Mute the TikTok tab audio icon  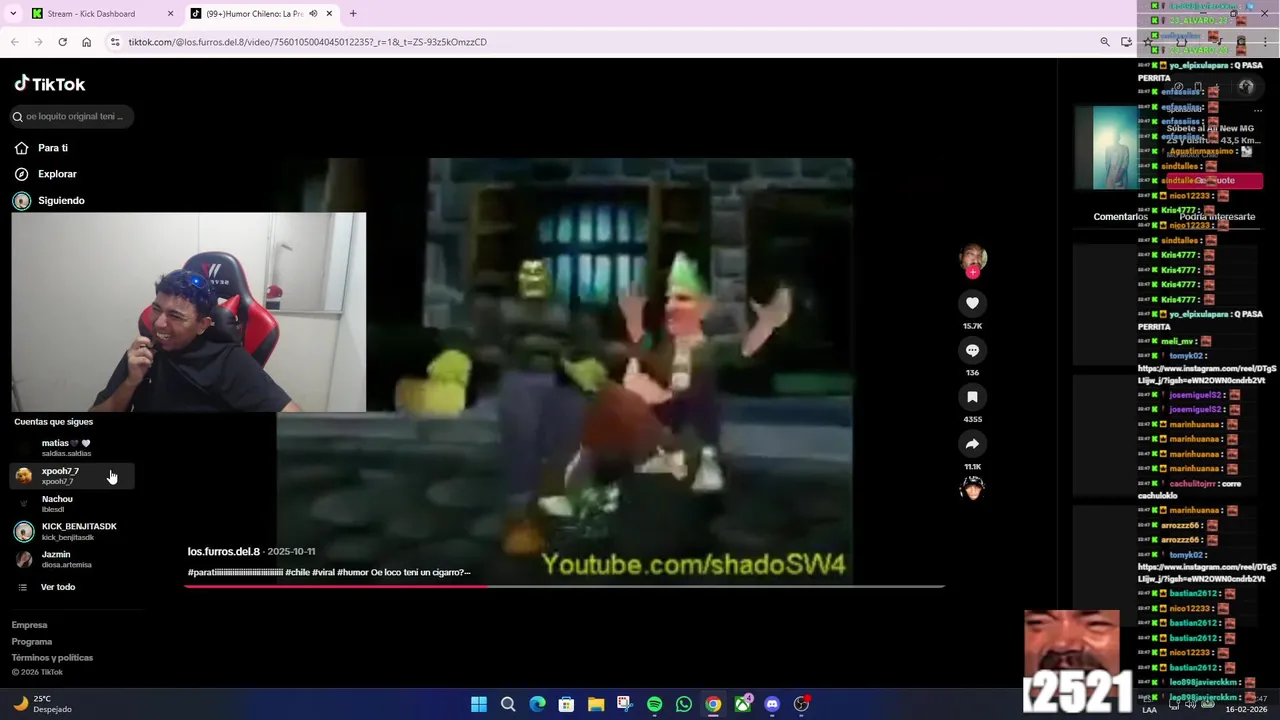[x=313, y=13]
